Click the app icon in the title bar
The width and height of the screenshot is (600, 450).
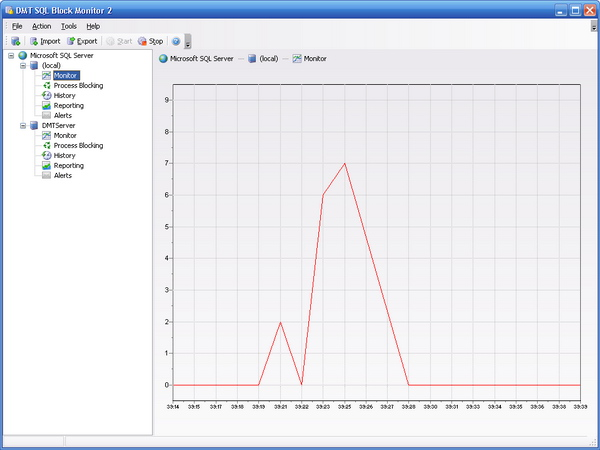(x=9, y=10)
